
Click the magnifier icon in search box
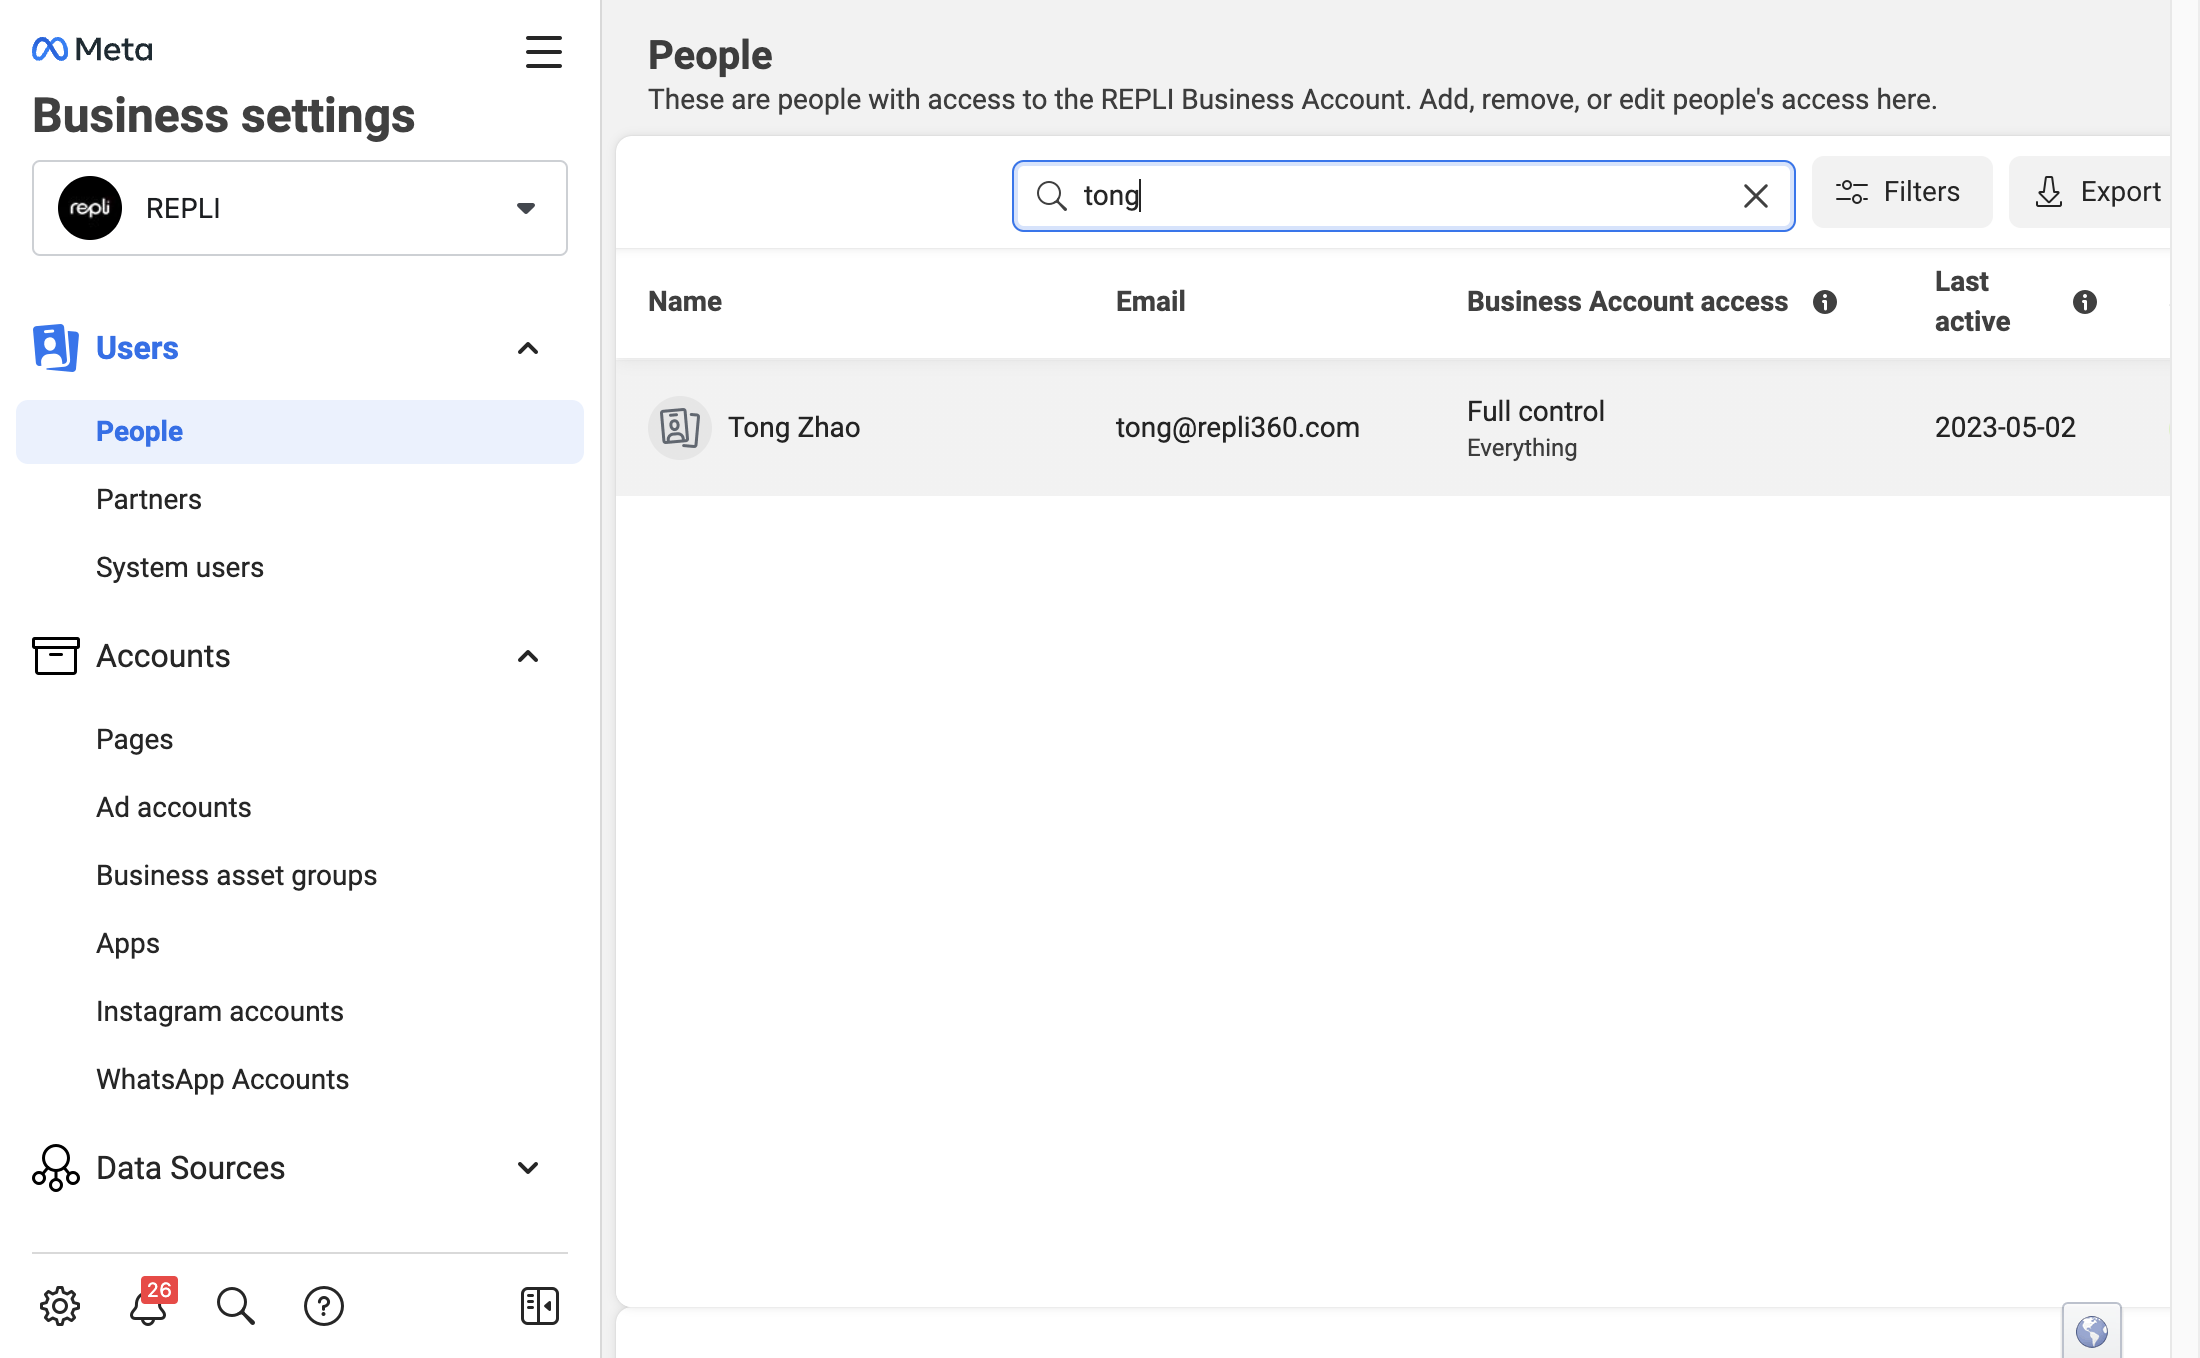pos(1051,196)
